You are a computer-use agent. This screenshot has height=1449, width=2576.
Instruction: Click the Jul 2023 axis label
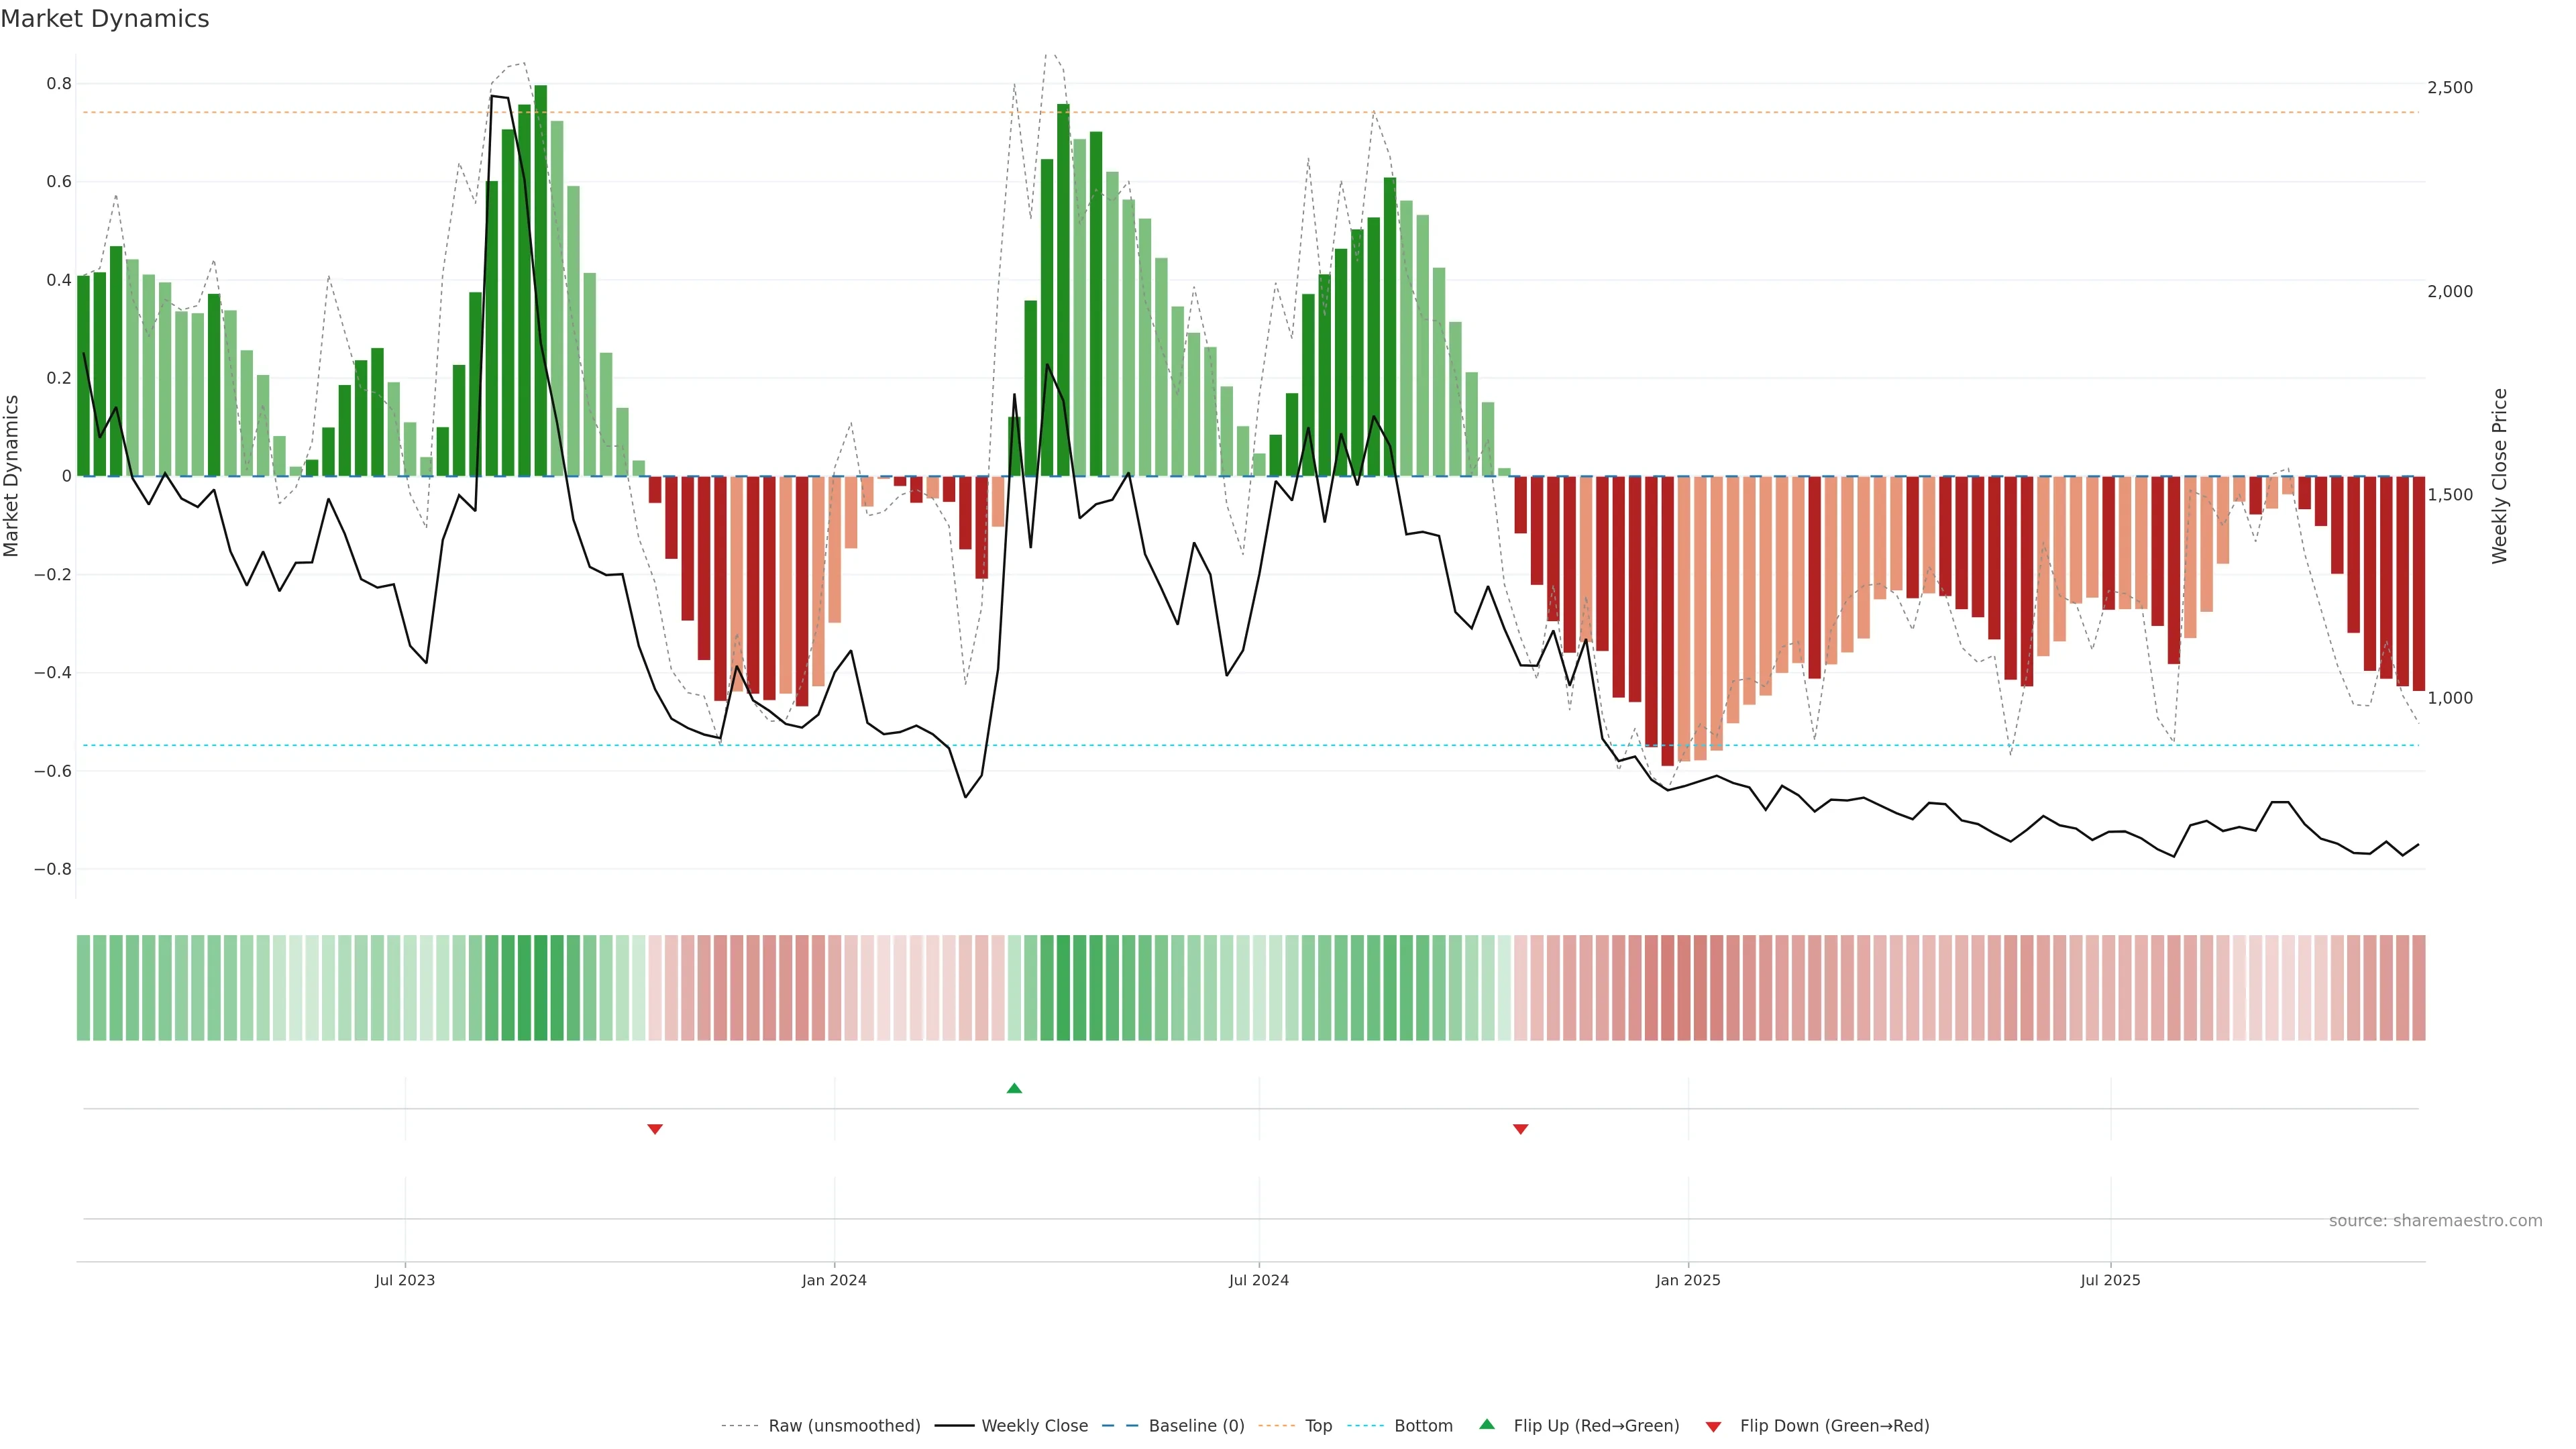click(405, 1280)
